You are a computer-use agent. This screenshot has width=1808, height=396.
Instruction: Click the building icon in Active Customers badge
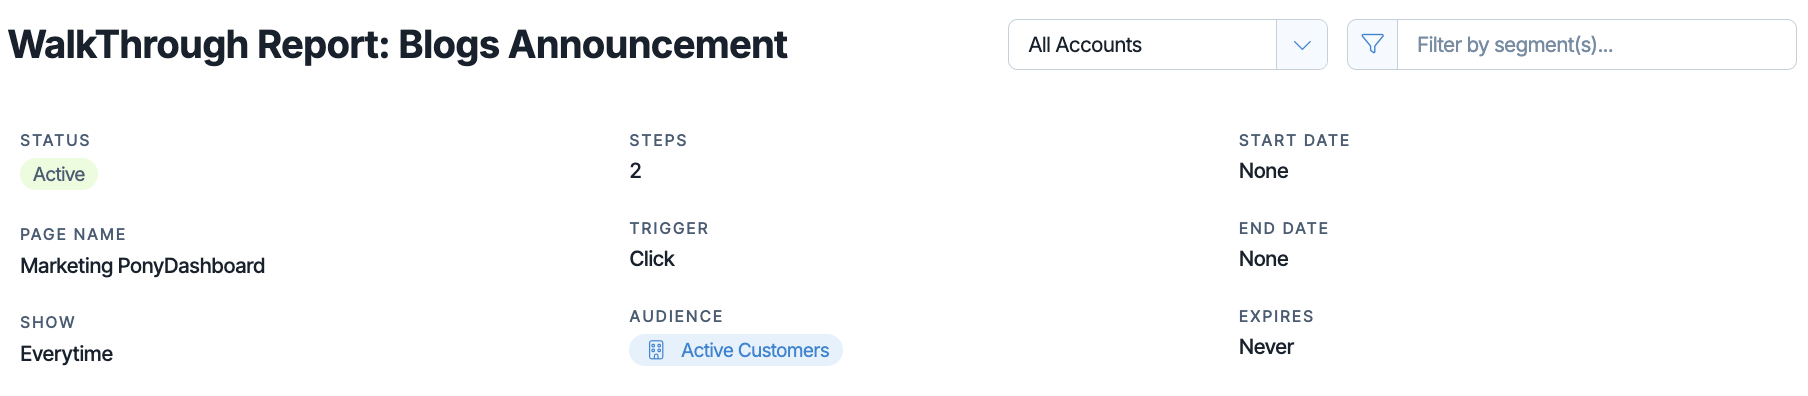coord(656,350)
